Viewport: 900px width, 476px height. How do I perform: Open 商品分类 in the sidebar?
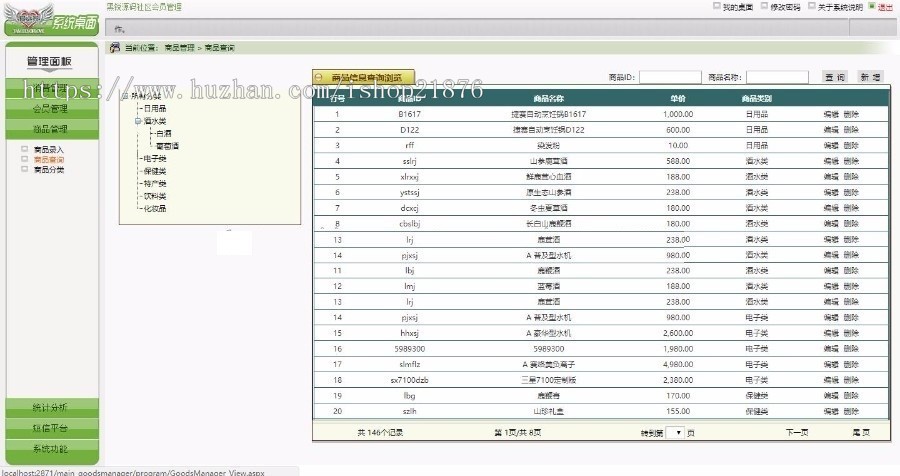coord(49,170)
